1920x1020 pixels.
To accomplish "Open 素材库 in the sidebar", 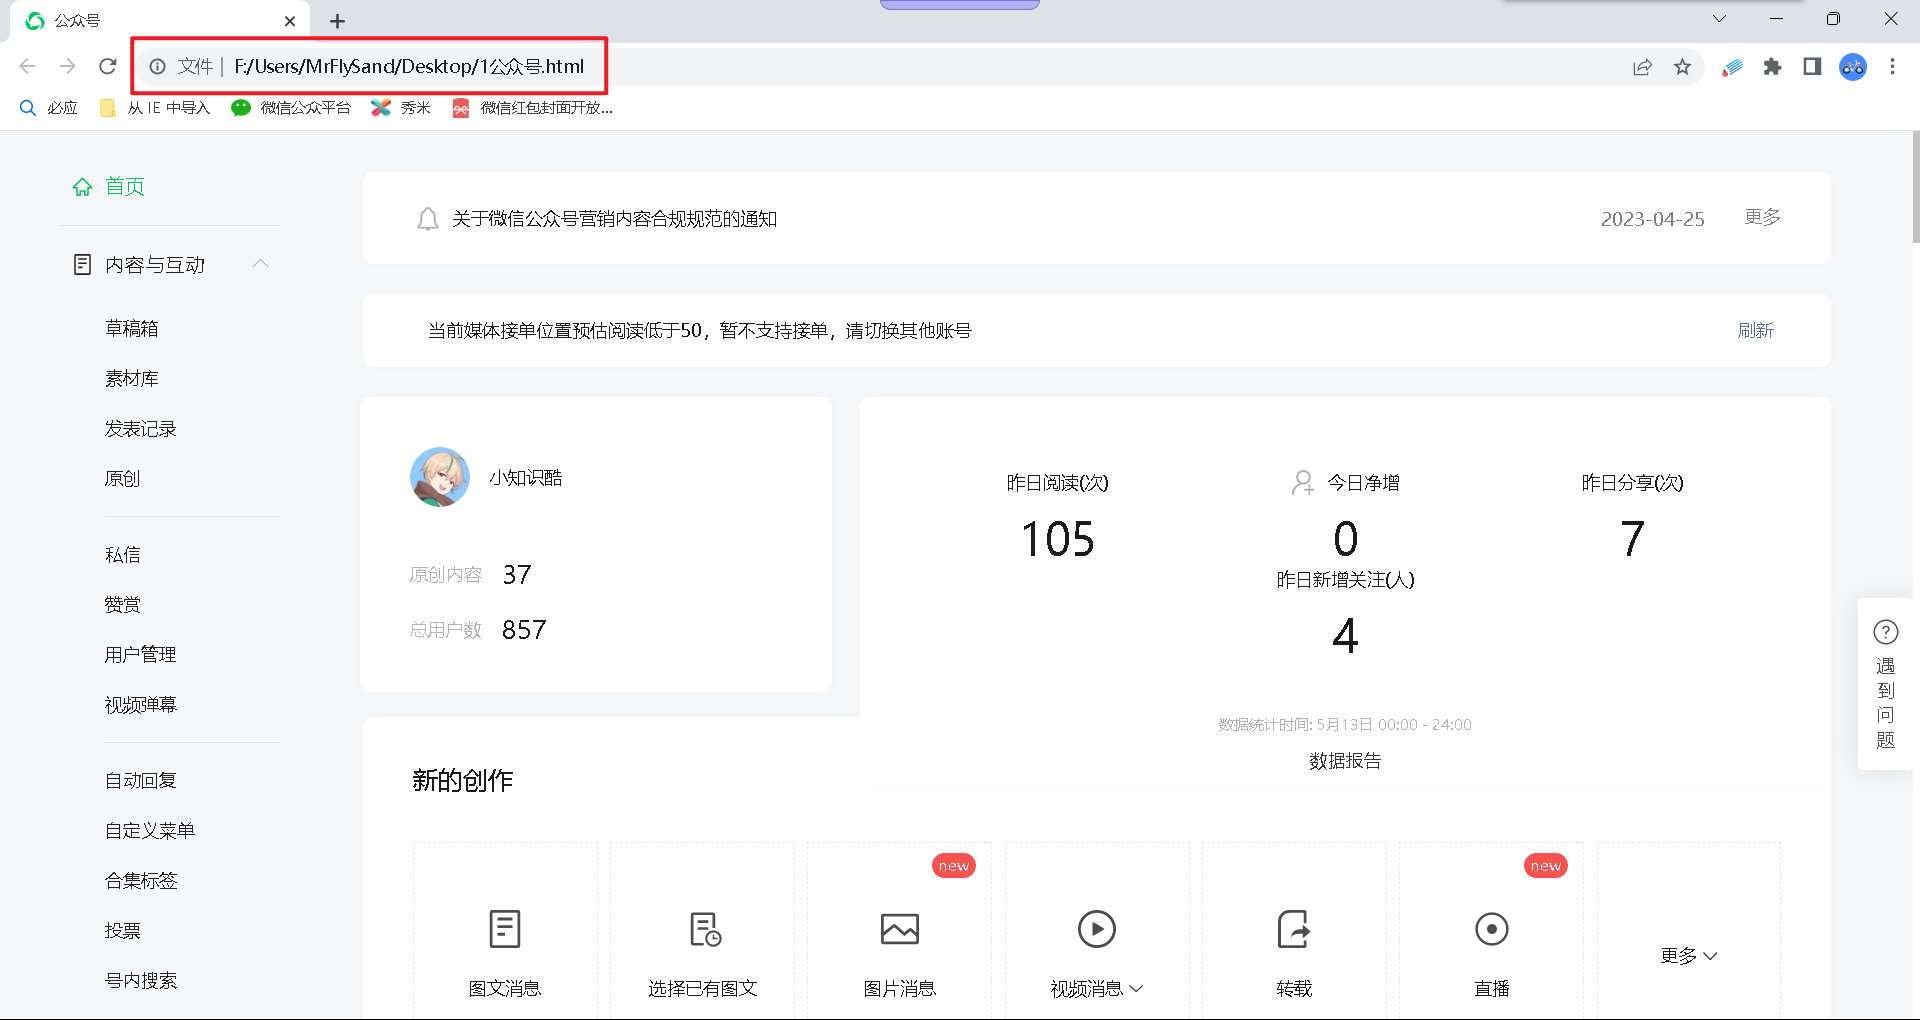I will pos(132,379).
